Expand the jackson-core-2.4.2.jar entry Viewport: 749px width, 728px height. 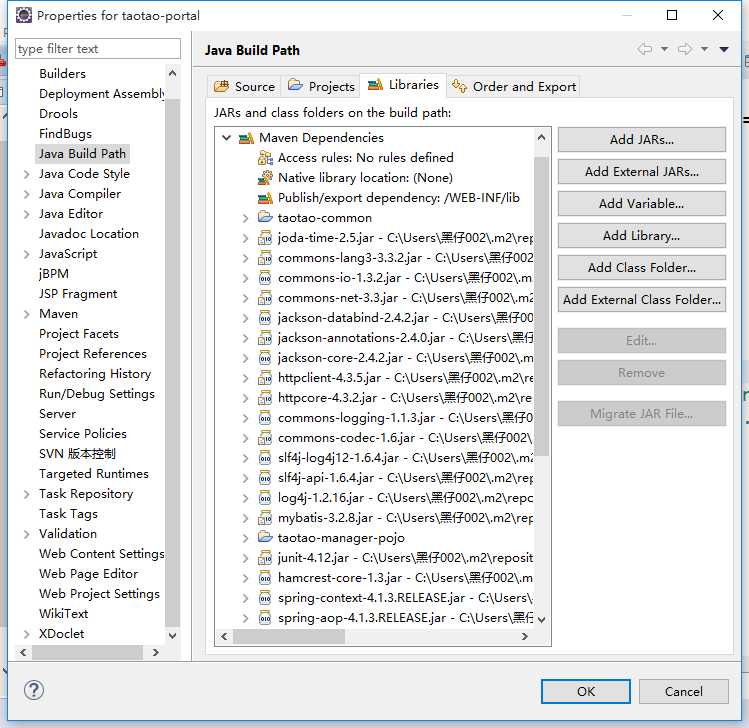tap(246, 358)
